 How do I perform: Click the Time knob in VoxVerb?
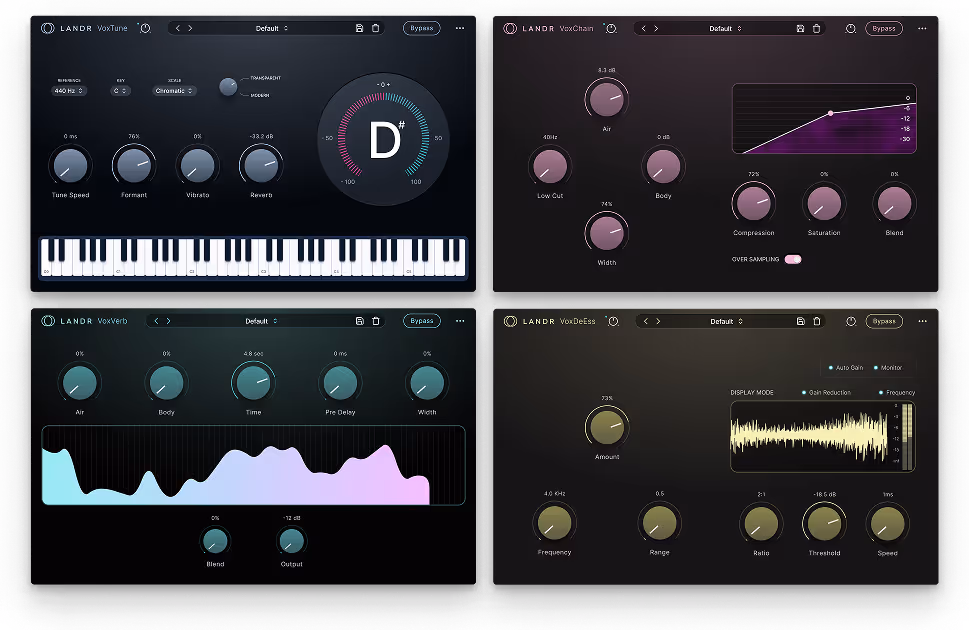253,383
